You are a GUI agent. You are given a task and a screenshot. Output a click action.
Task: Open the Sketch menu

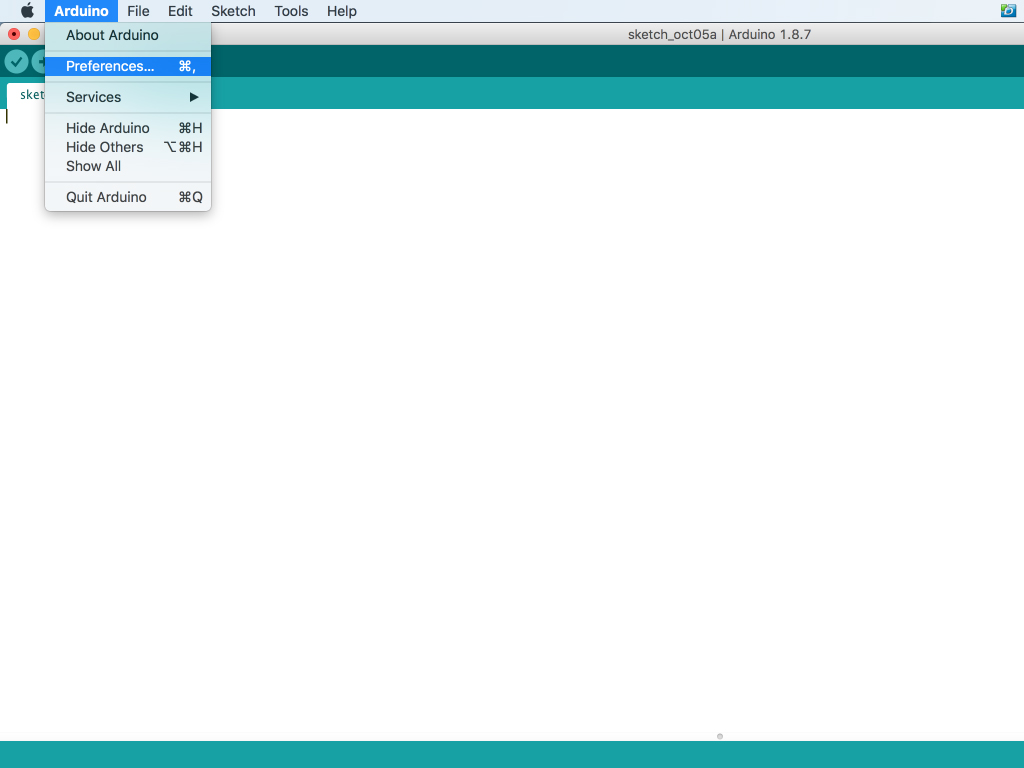tap(233, 11)
